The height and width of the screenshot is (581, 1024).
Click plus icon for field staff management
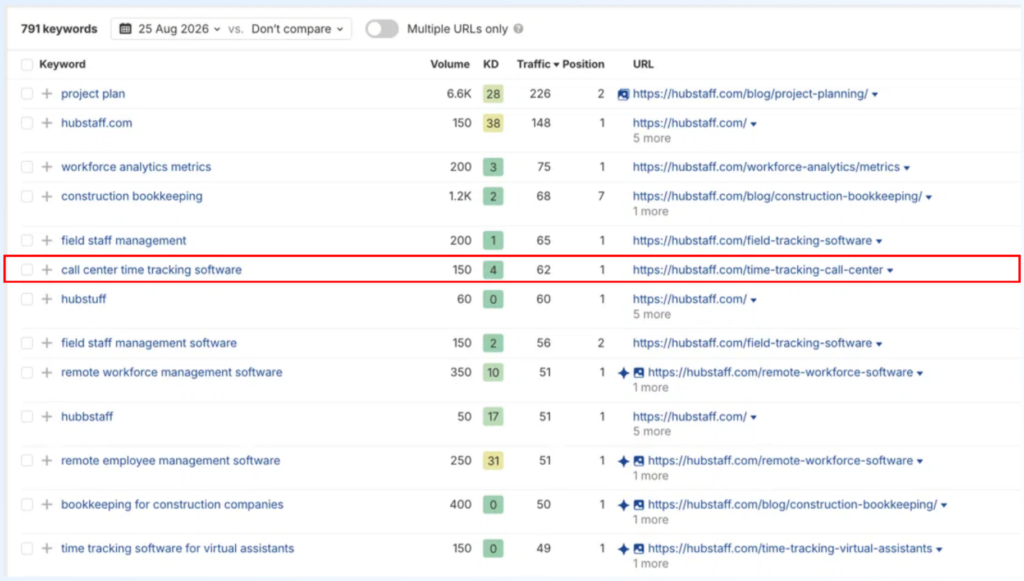pos(46,241)
